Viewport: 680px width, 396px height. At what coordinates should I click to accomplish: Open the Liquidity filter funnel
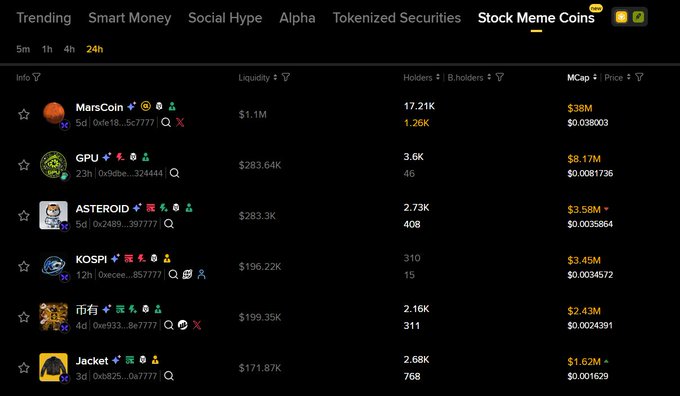(x=286, y=77)
